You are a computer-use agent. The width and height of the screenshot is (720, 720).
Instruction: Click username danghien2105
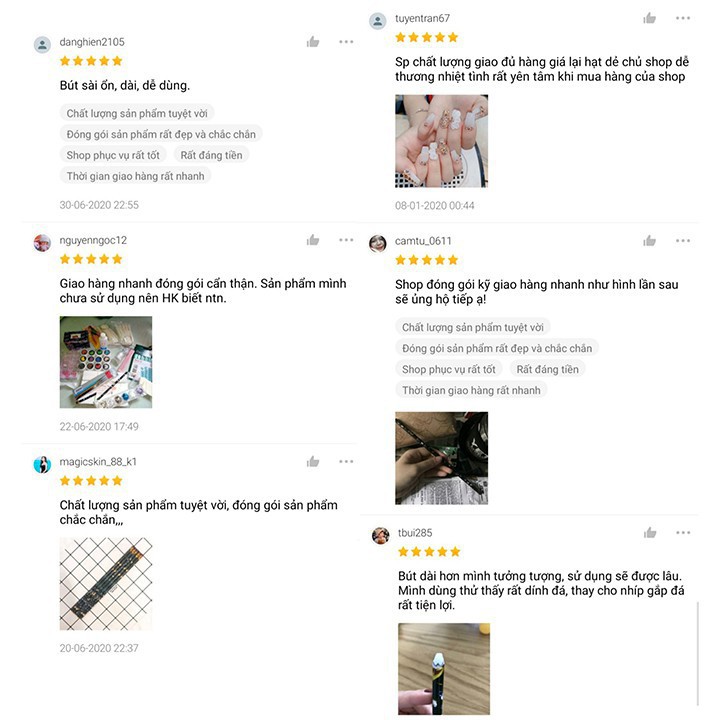pyautogui.click(x=92, y=42)
